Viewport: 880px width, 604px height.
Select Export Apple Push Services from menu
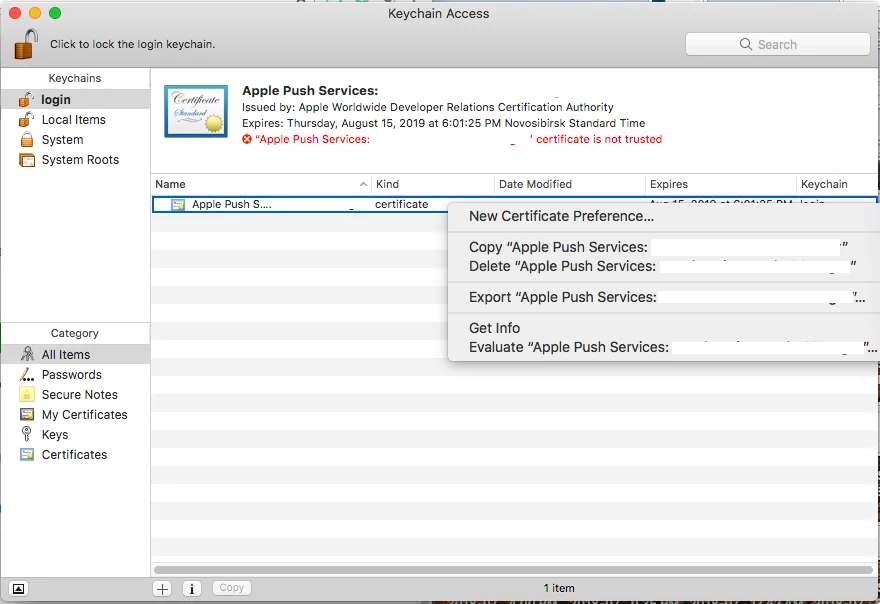coord(560,297)
